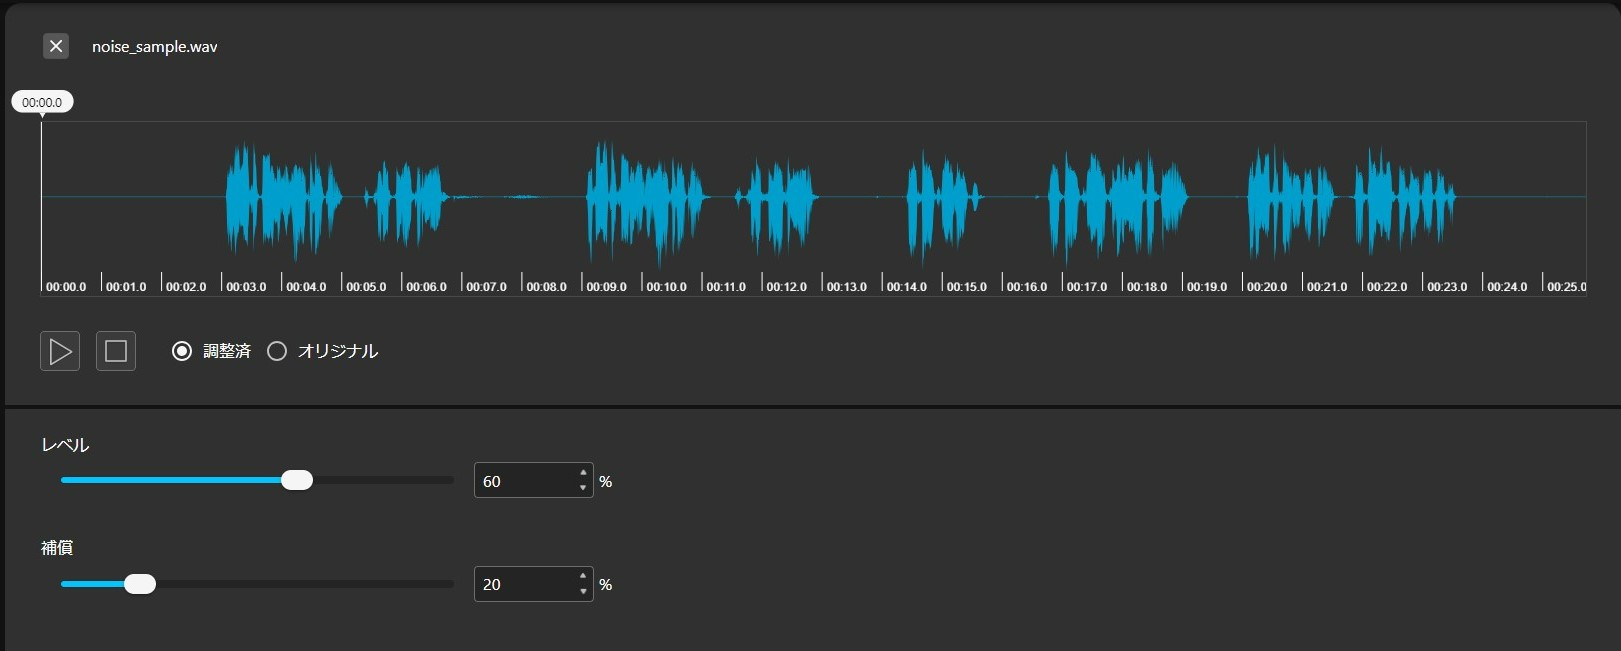Click the レベル slider handle

click(x=297, y=480)
